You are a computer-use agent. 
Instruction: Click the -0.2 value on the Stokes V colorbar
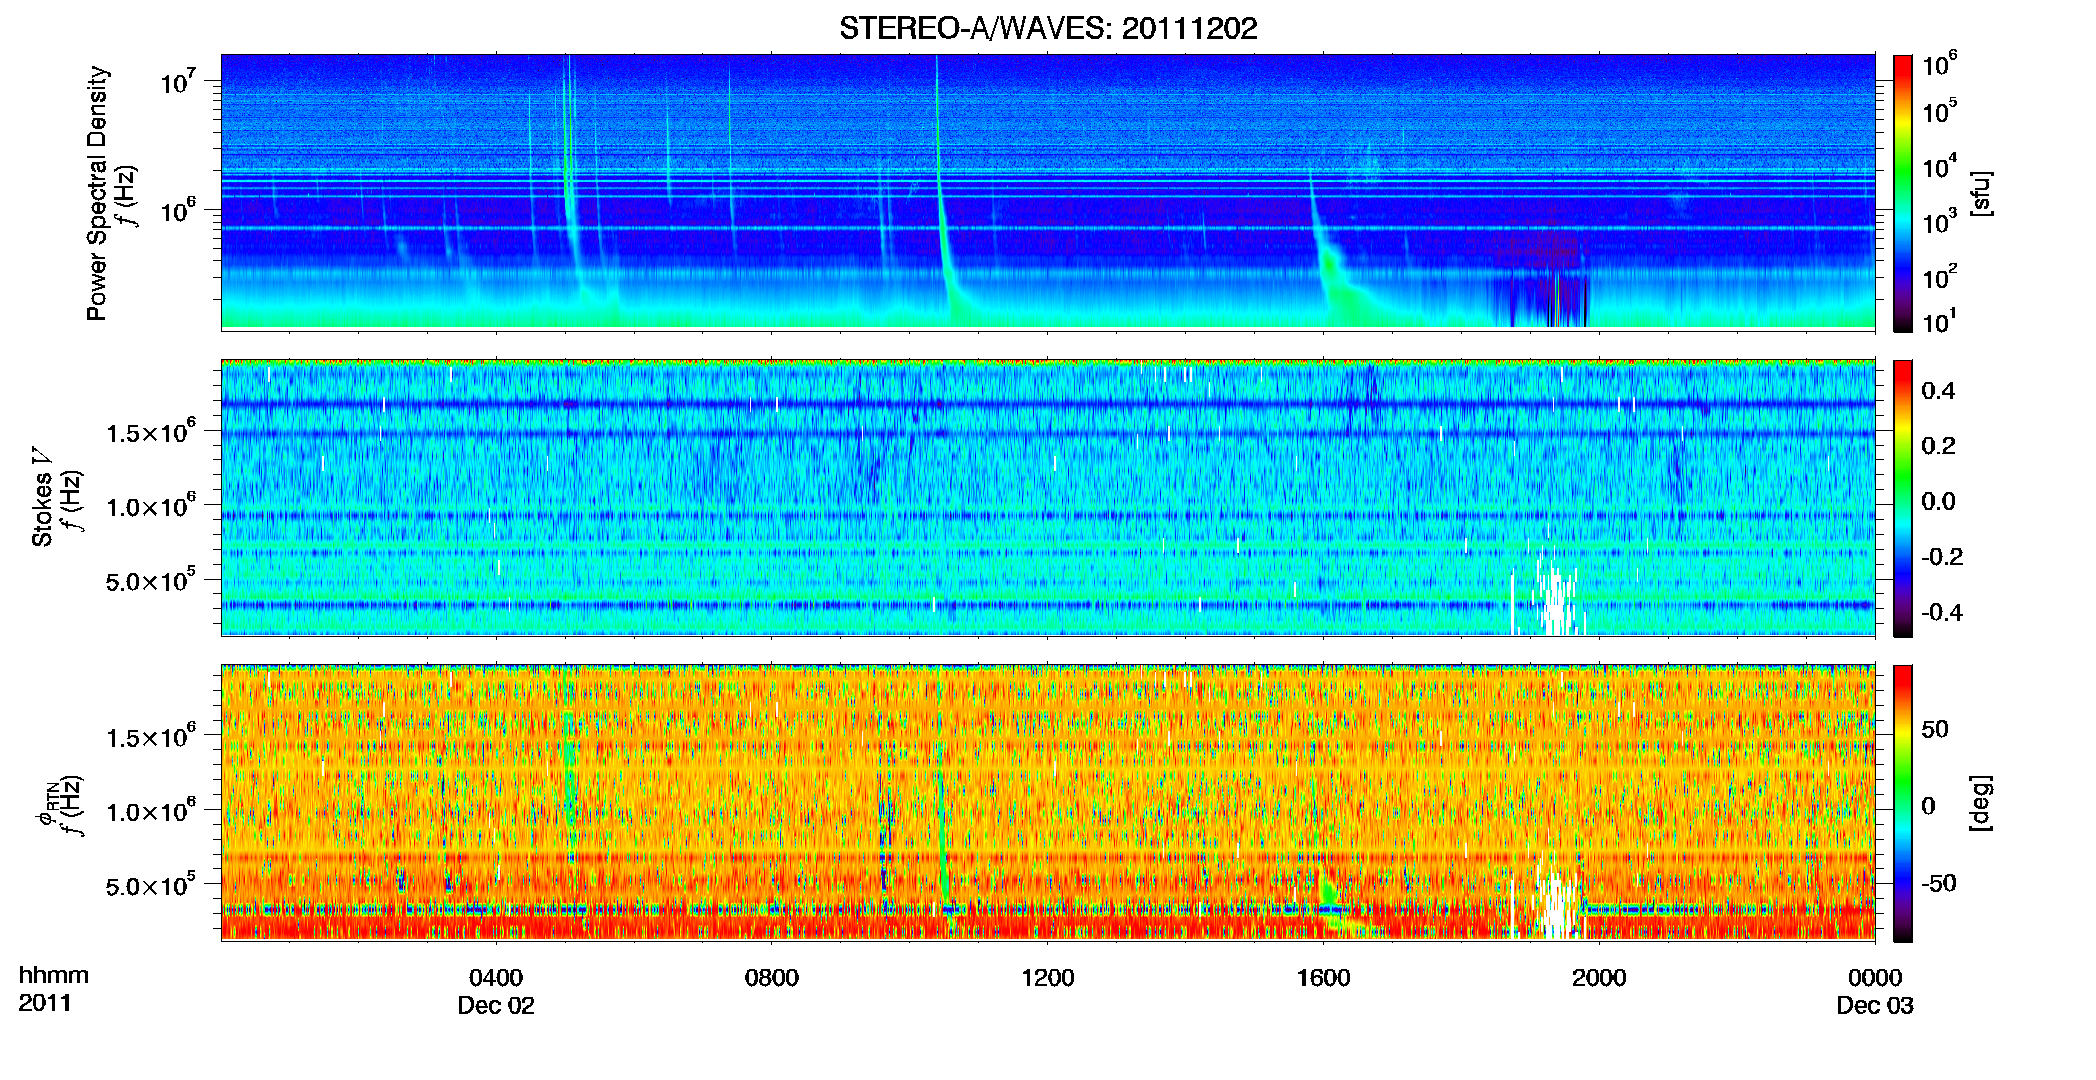click(x=1942, y=557)
